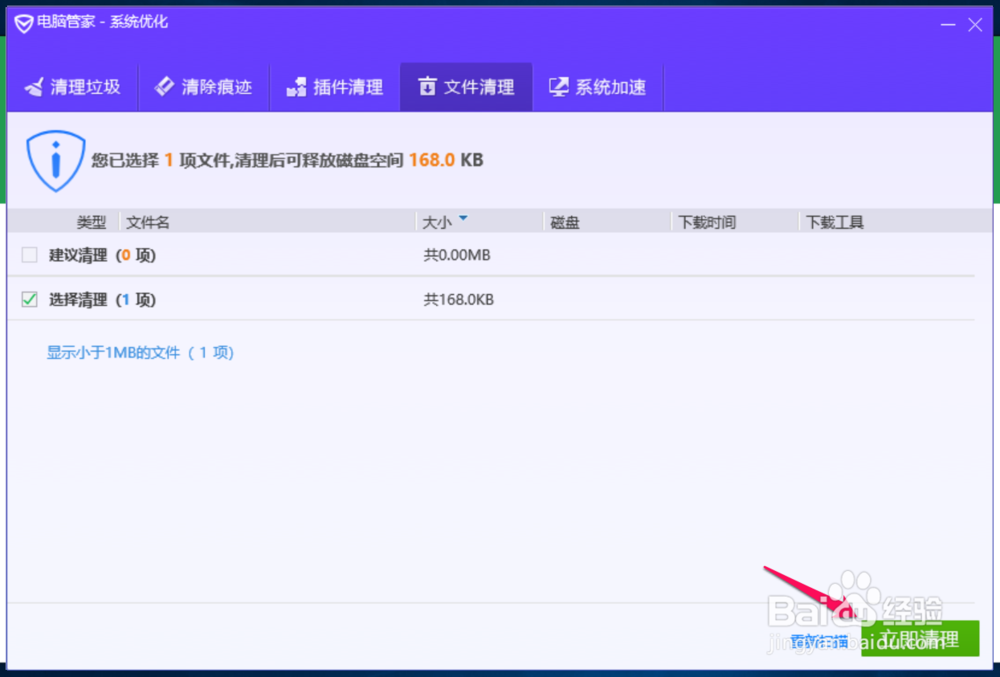This screenshot has height=677, width=1000.
Task: Click the eraser icon on 清除痕迹 tab
Action: tap(164, 87)
